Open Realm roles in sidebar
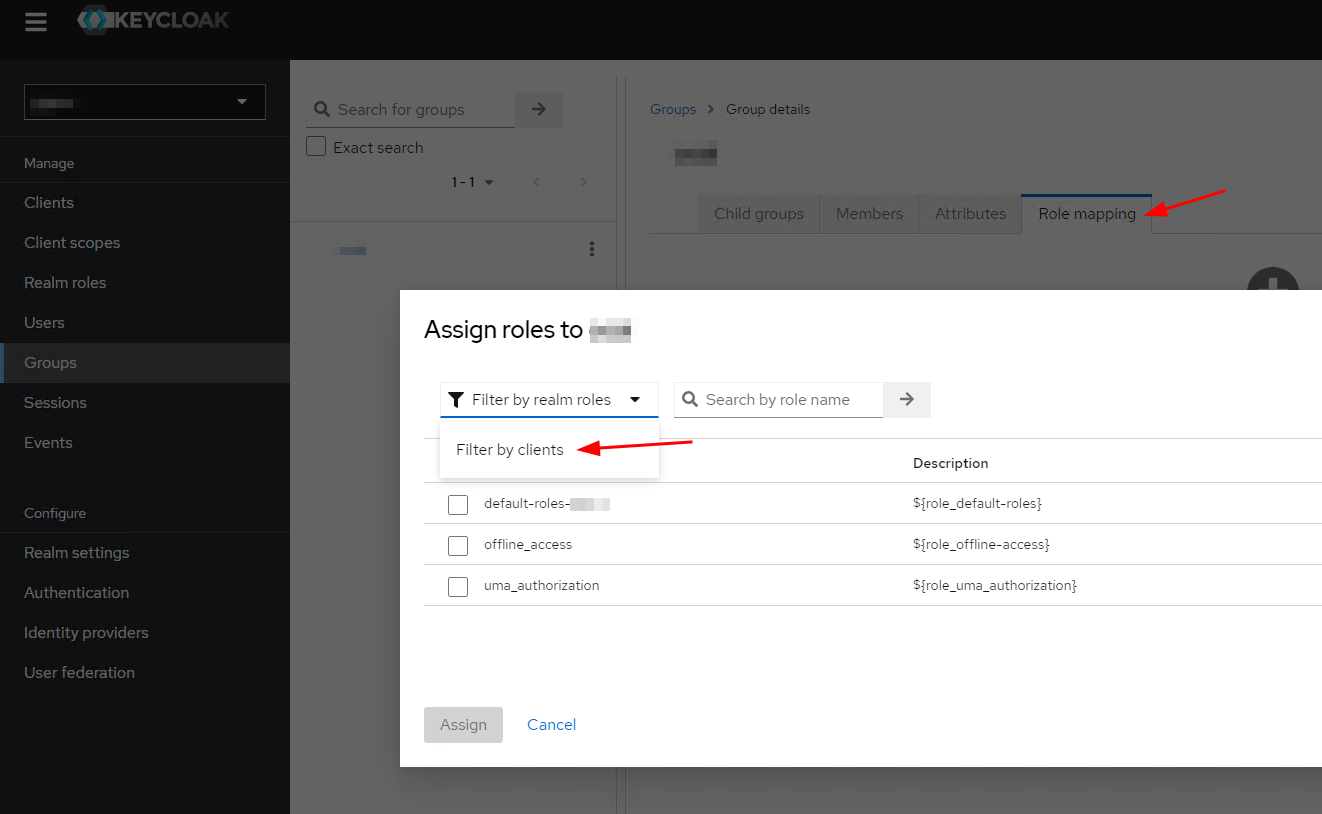 click(65, 283)
